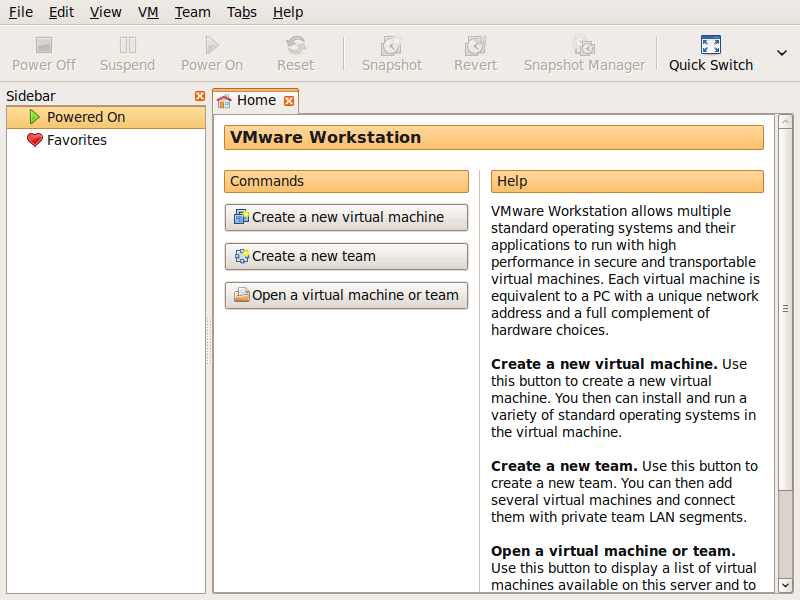Click the Suspend toolbar icon
Image resolution: width=800 pixels, height=600 pixels.
coord(128,45)
